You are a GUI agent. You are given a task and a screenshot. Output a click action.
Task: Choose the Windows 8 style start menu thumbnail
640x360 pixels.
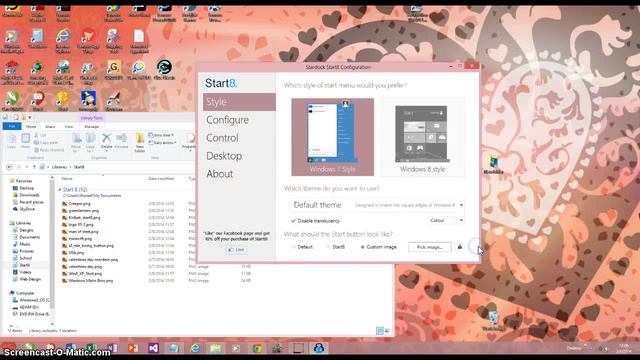(422, 137)
